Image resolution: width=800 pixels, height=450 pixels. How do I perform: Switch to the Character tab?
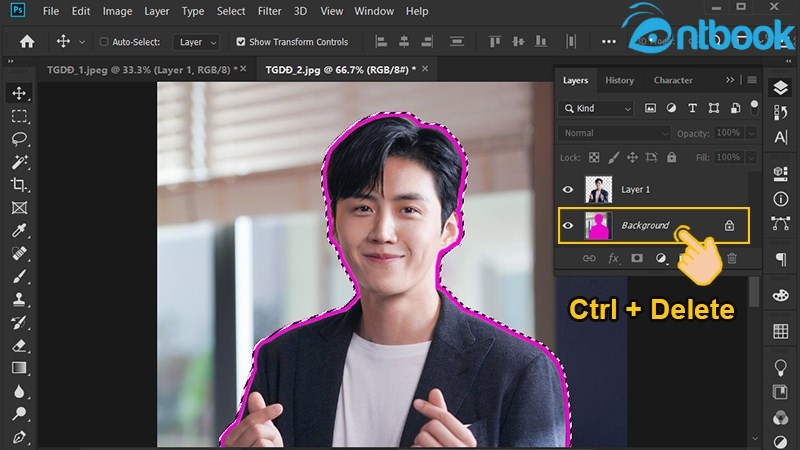tap(673, 80)
